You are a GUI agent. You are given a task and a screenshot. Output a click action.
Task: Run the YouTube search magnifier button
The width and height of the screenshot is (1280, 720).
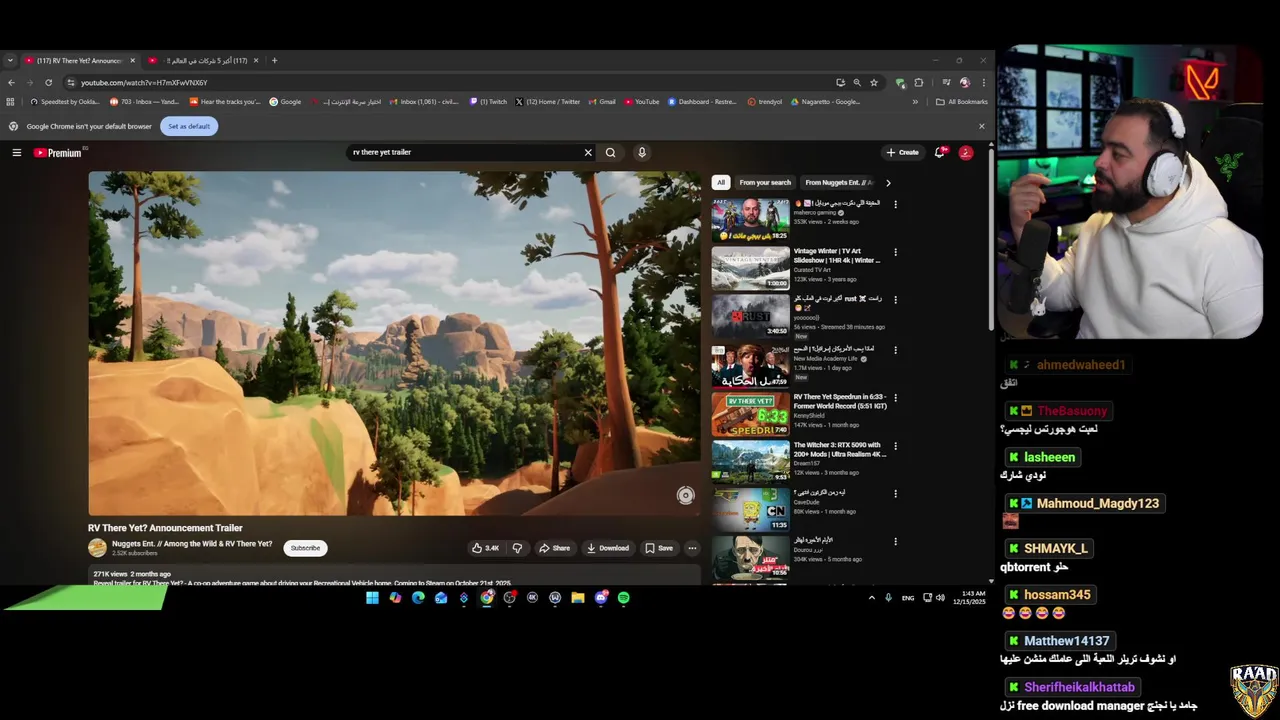tap(611, 153)
